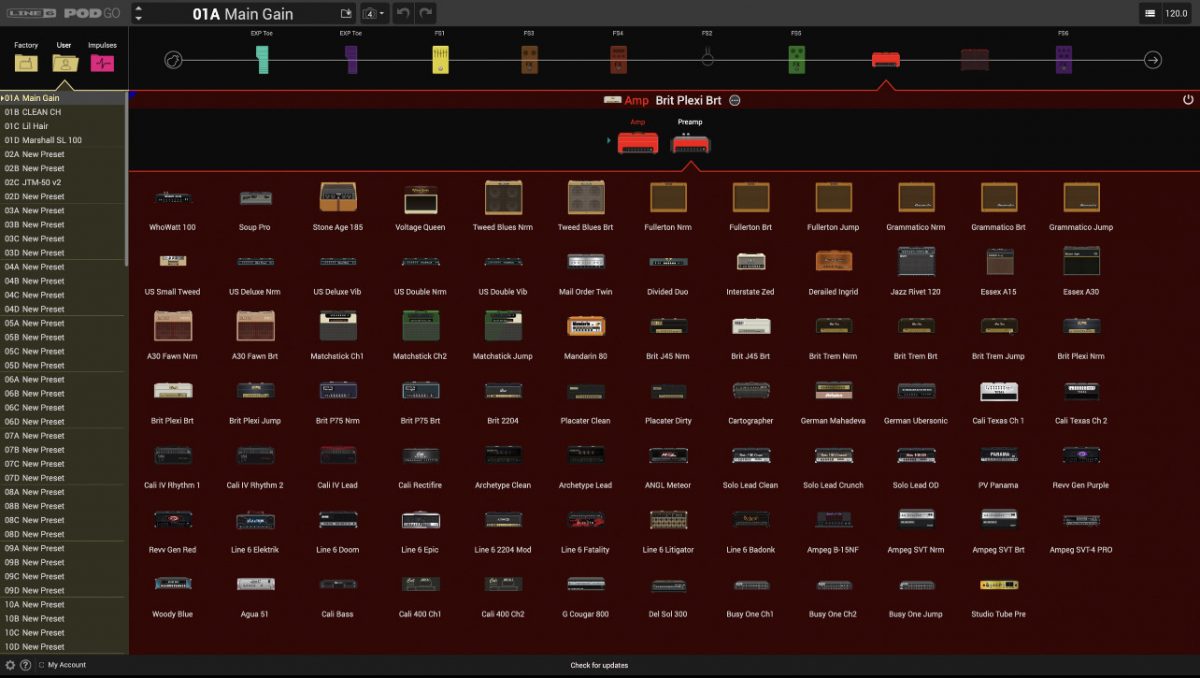The height and width of the screenshot is (678, 1200).
Task: Switch to the Preamp model type
Action: tap(690, 139)
